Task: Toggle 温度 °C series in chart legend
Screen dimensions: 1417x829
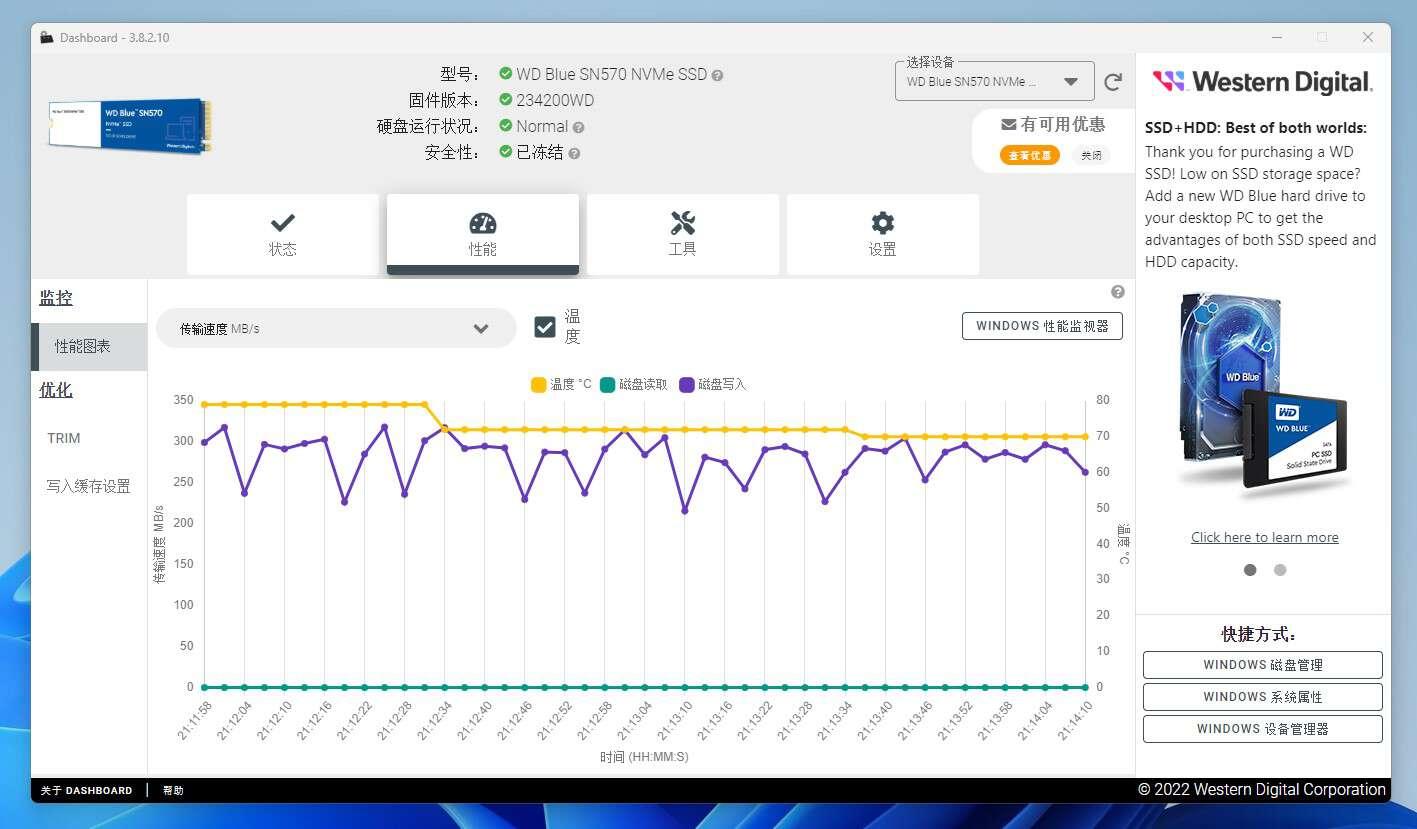Action: coord(561,384)
